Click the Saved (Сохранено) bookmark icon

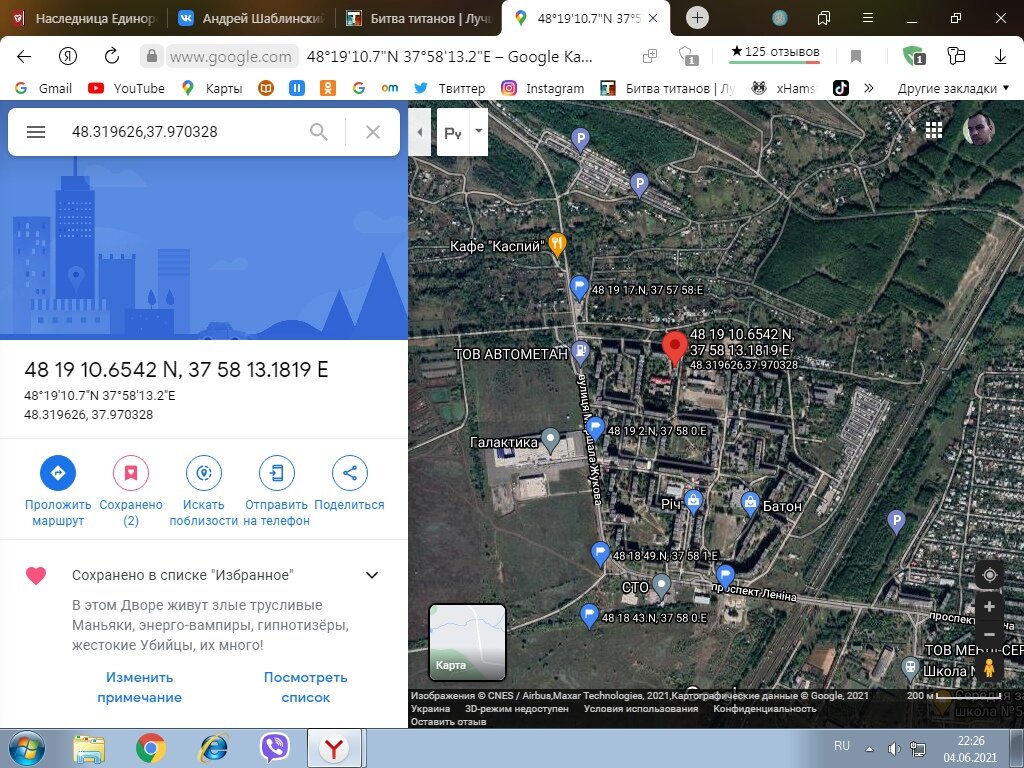point(131,473)
